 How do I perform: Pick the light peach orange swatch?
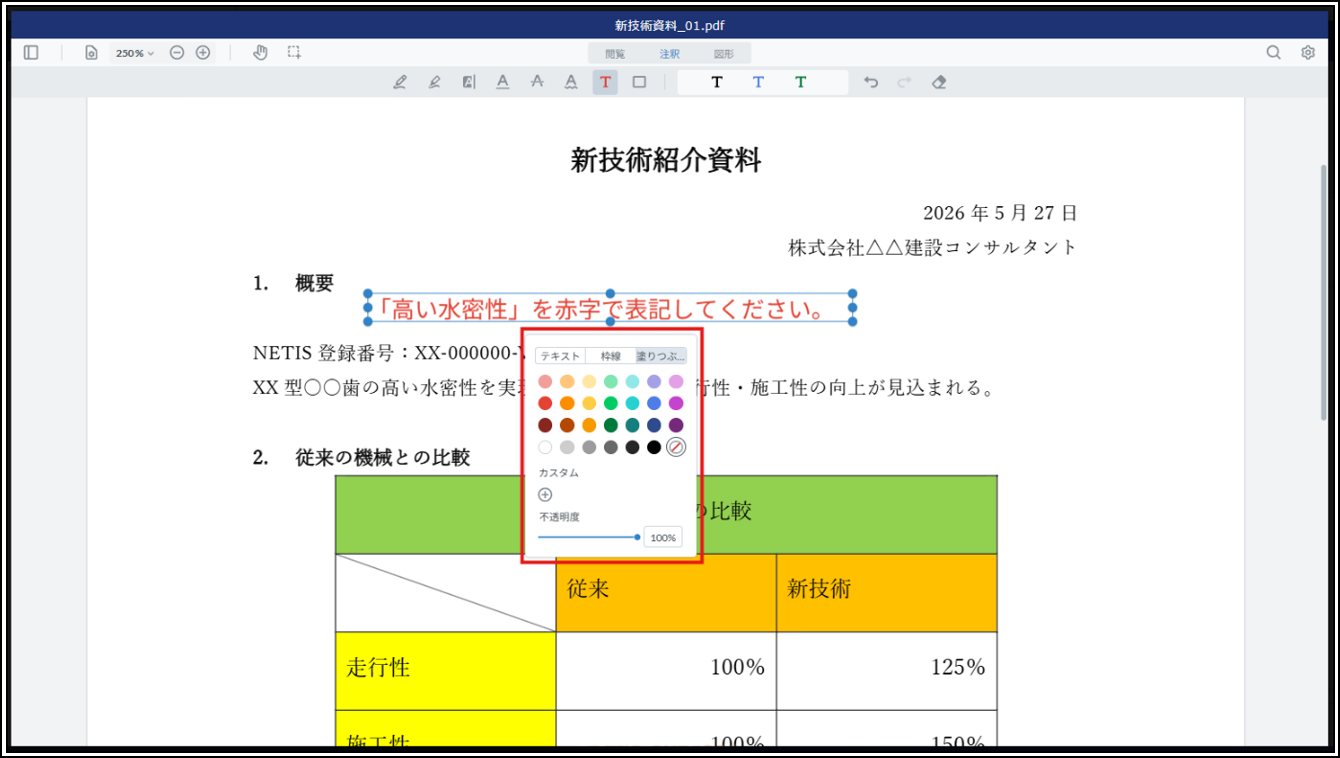point(567,381)
